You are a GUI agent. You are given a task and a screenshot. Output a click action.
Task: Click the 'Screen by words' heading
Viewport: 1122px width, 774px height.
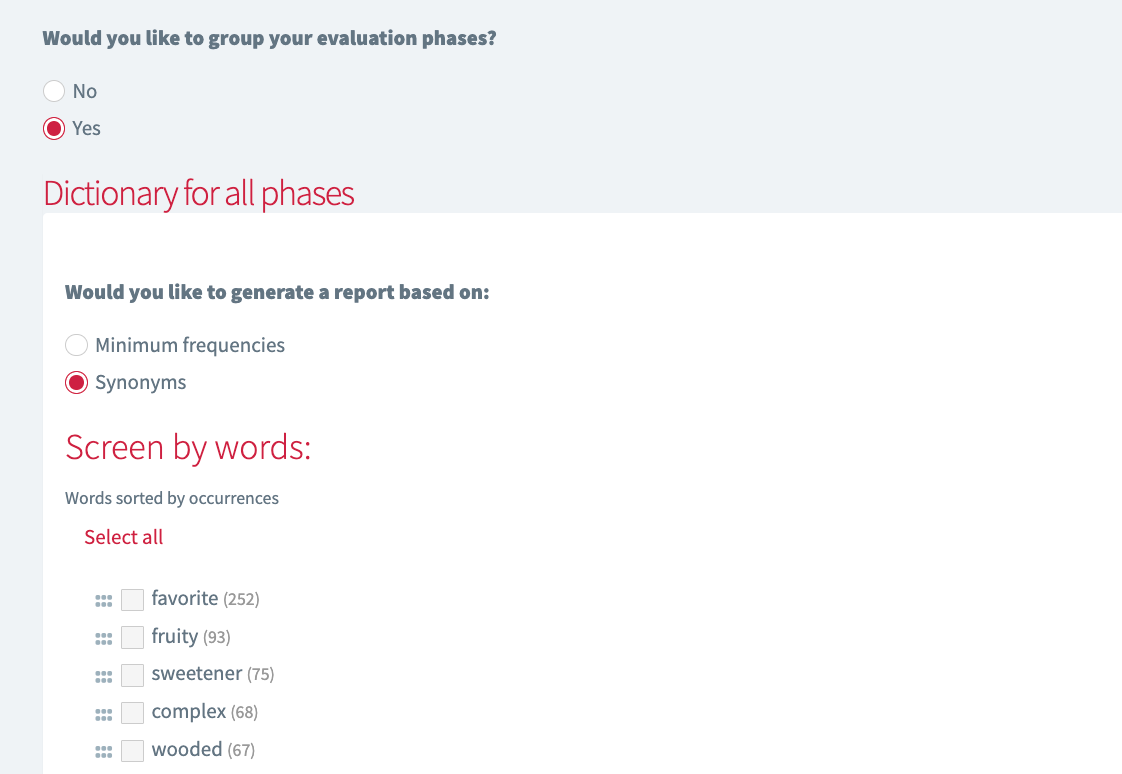point(187,448)
